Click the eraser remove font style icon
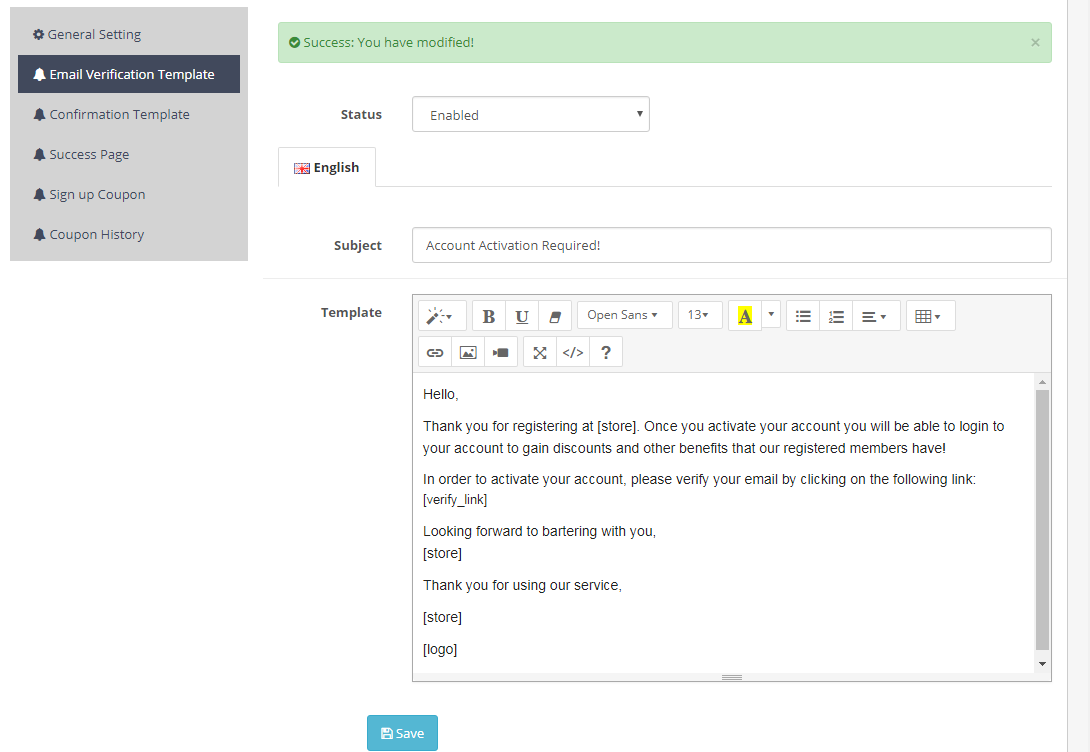1090x752 pixels. click(555, 316)
